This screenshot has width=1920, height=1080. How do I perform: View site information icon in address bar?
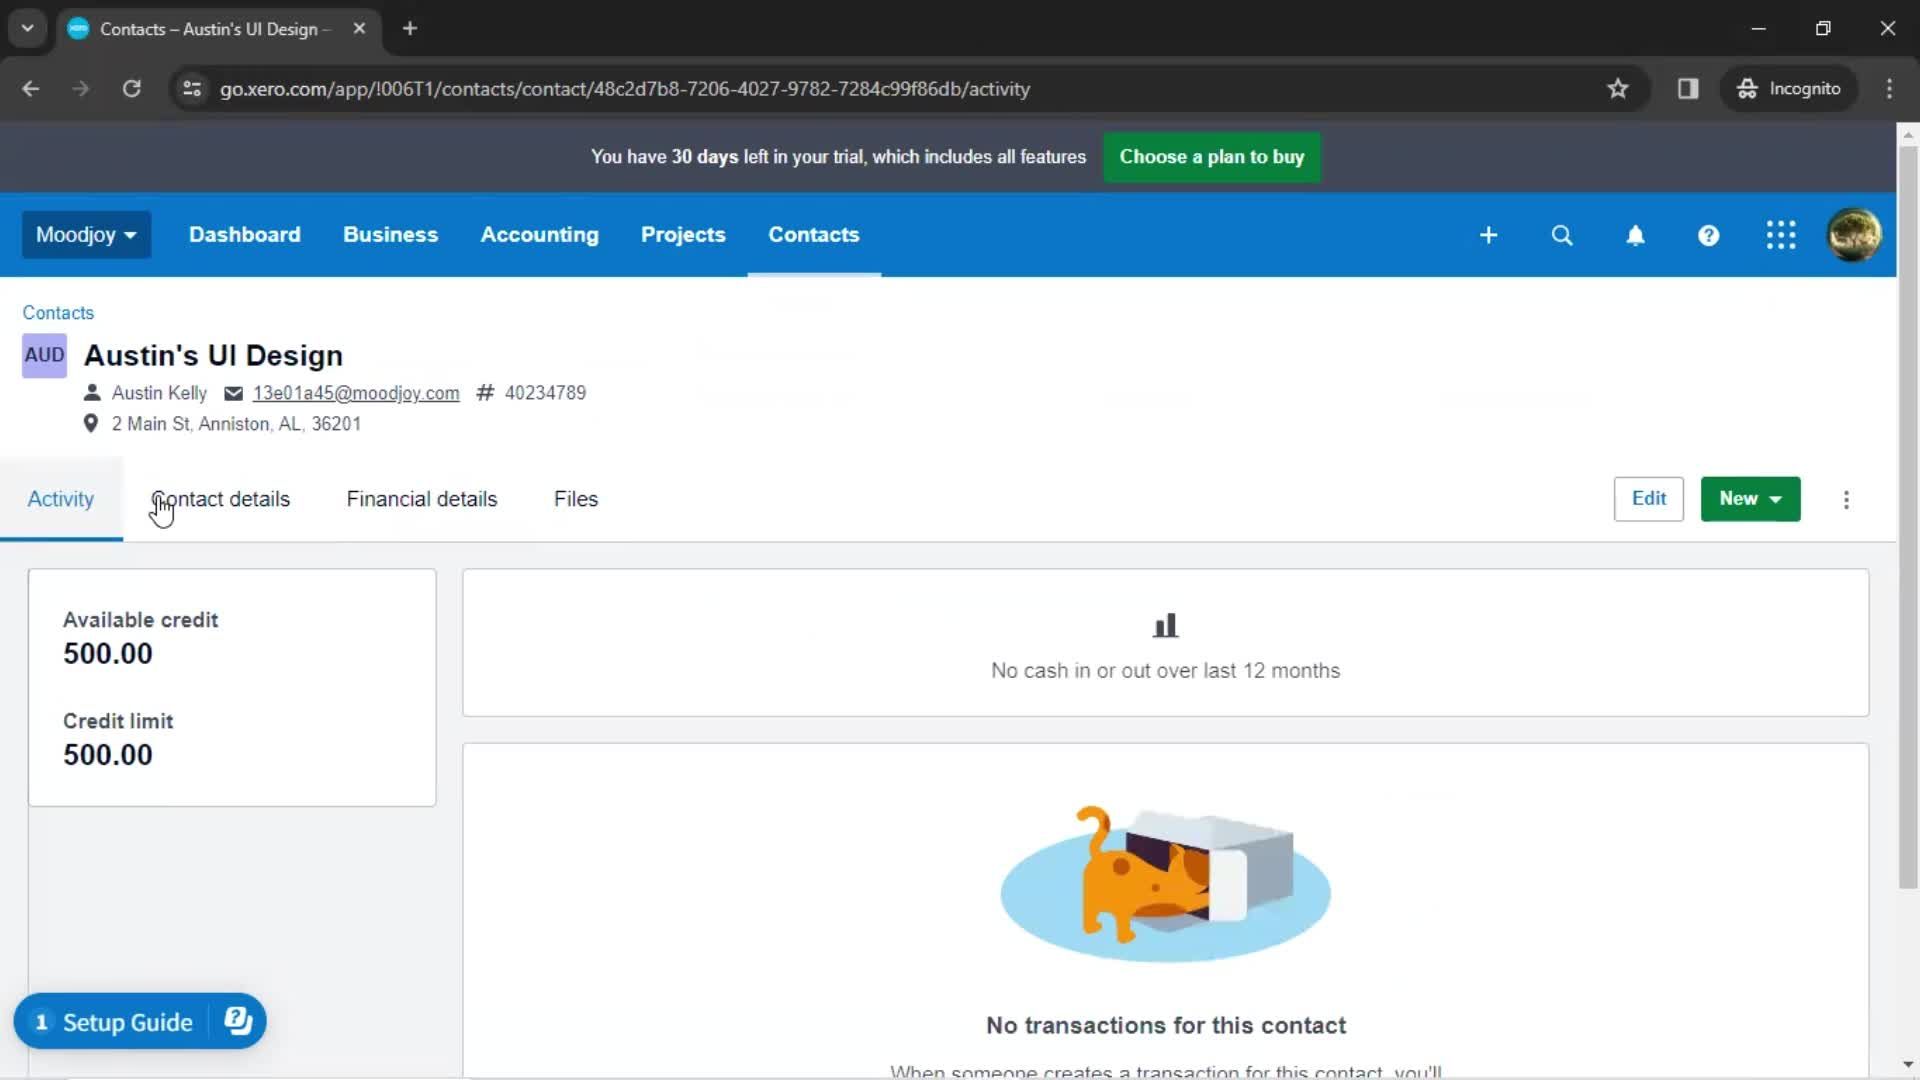click(192, 89)
